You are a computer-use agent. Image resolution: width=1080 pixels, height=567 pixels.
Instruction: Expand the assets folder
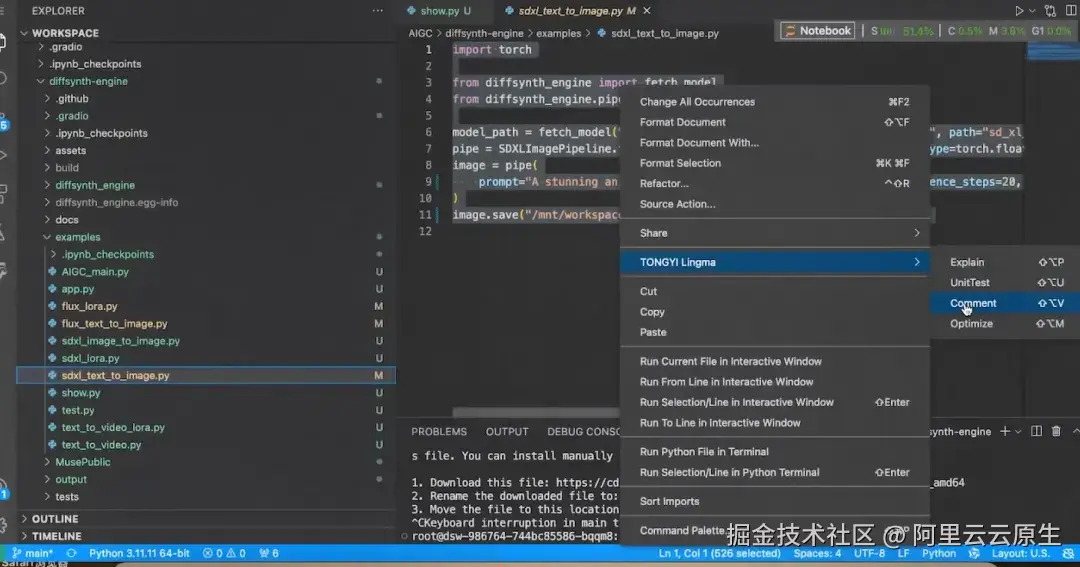(x=205, y=150)
